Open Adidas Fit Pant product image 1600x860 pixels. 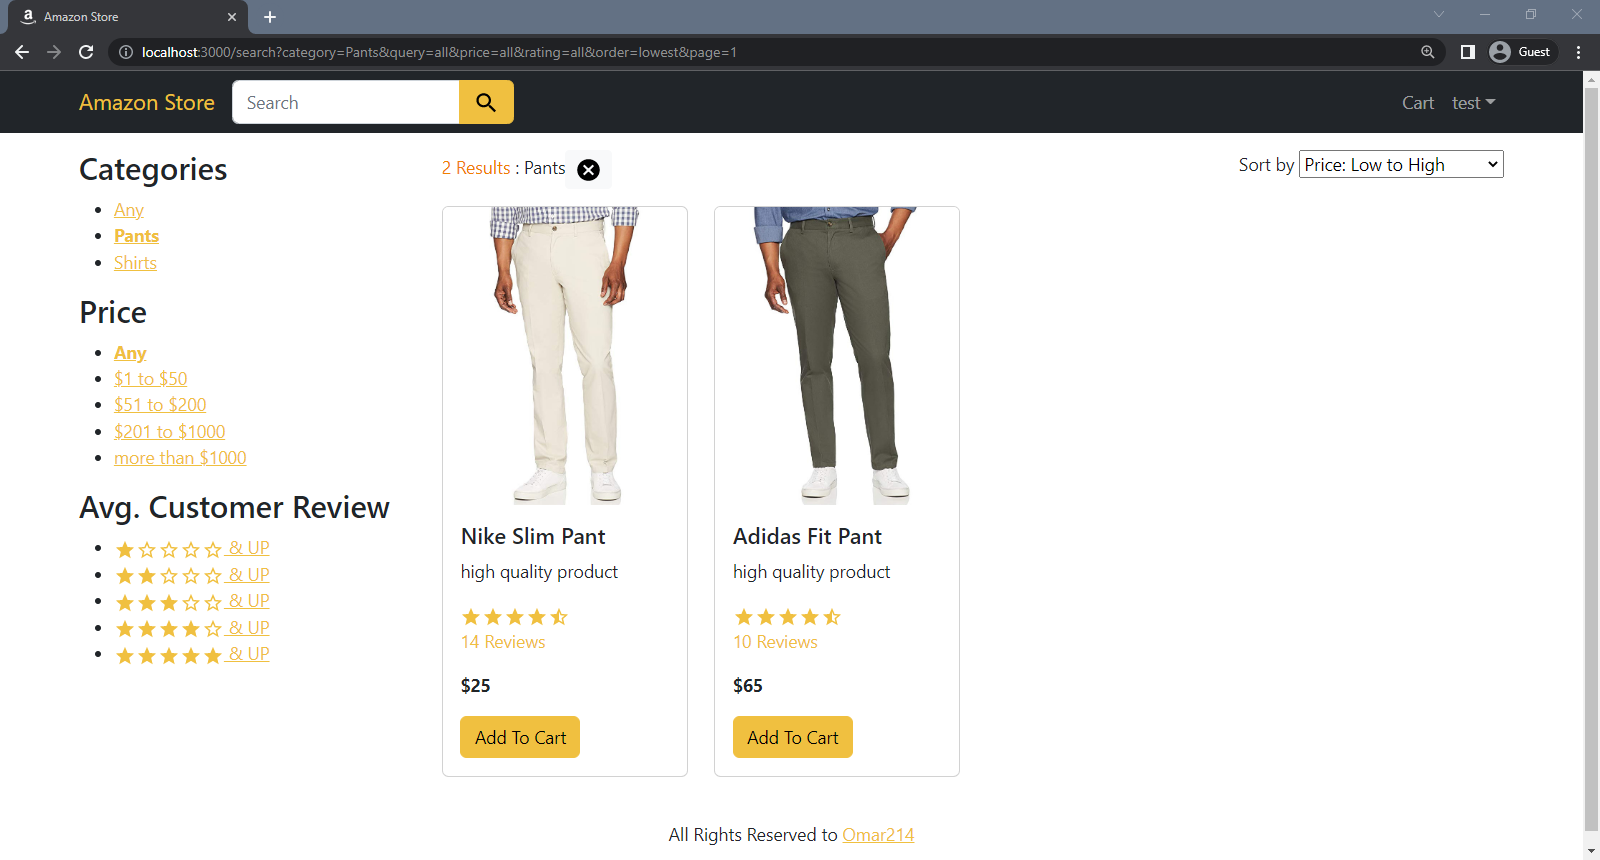tap(837, 356)
